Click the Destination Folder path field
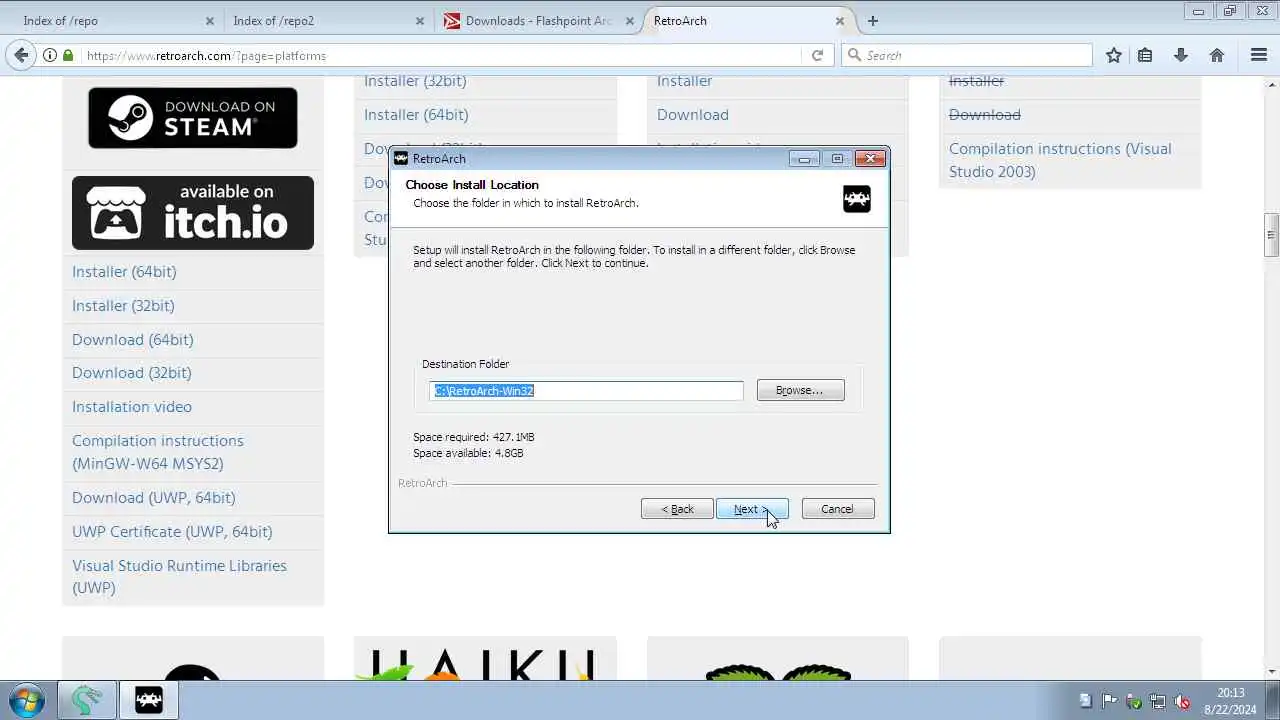Screen dimensions: 1280x720 (586, 391)
